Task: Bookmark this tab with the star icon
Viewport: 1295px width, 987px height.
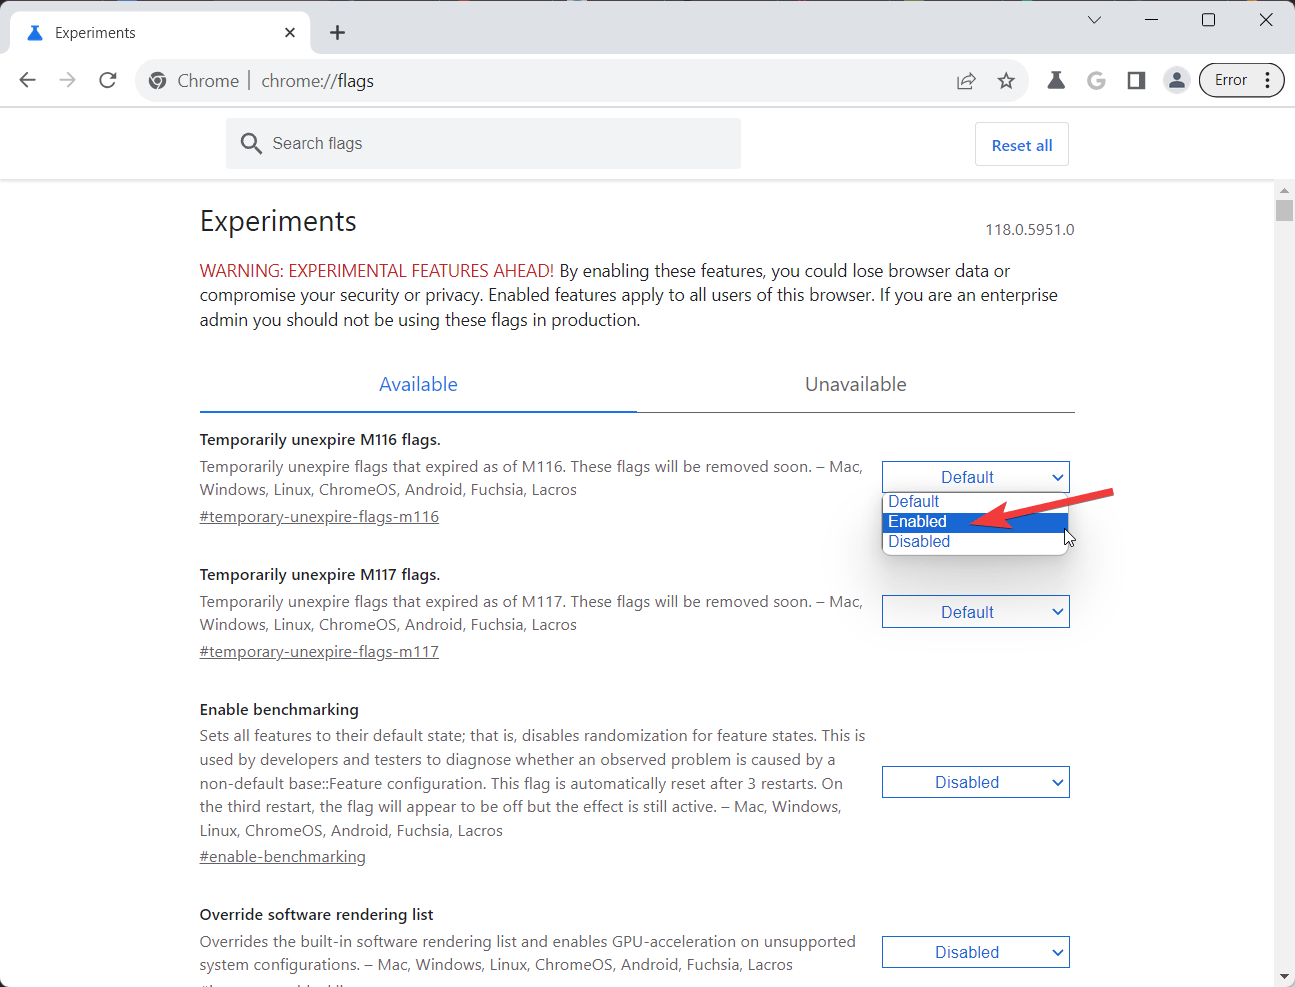Action: tap(1006, 81)
